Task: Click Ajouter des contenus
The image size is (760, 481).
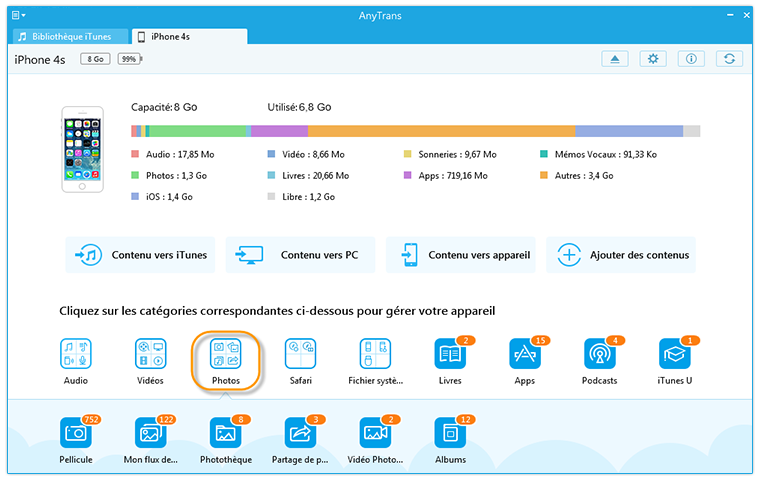Action: [x=621, y=255]
